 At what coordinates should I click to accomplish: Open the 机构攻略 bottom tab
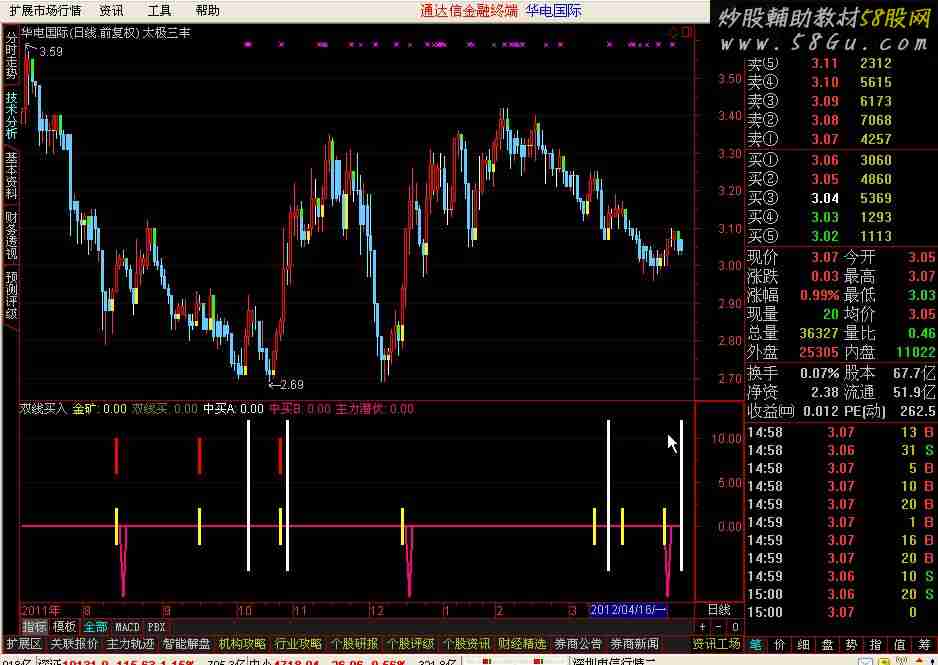(x=242, y=643)
